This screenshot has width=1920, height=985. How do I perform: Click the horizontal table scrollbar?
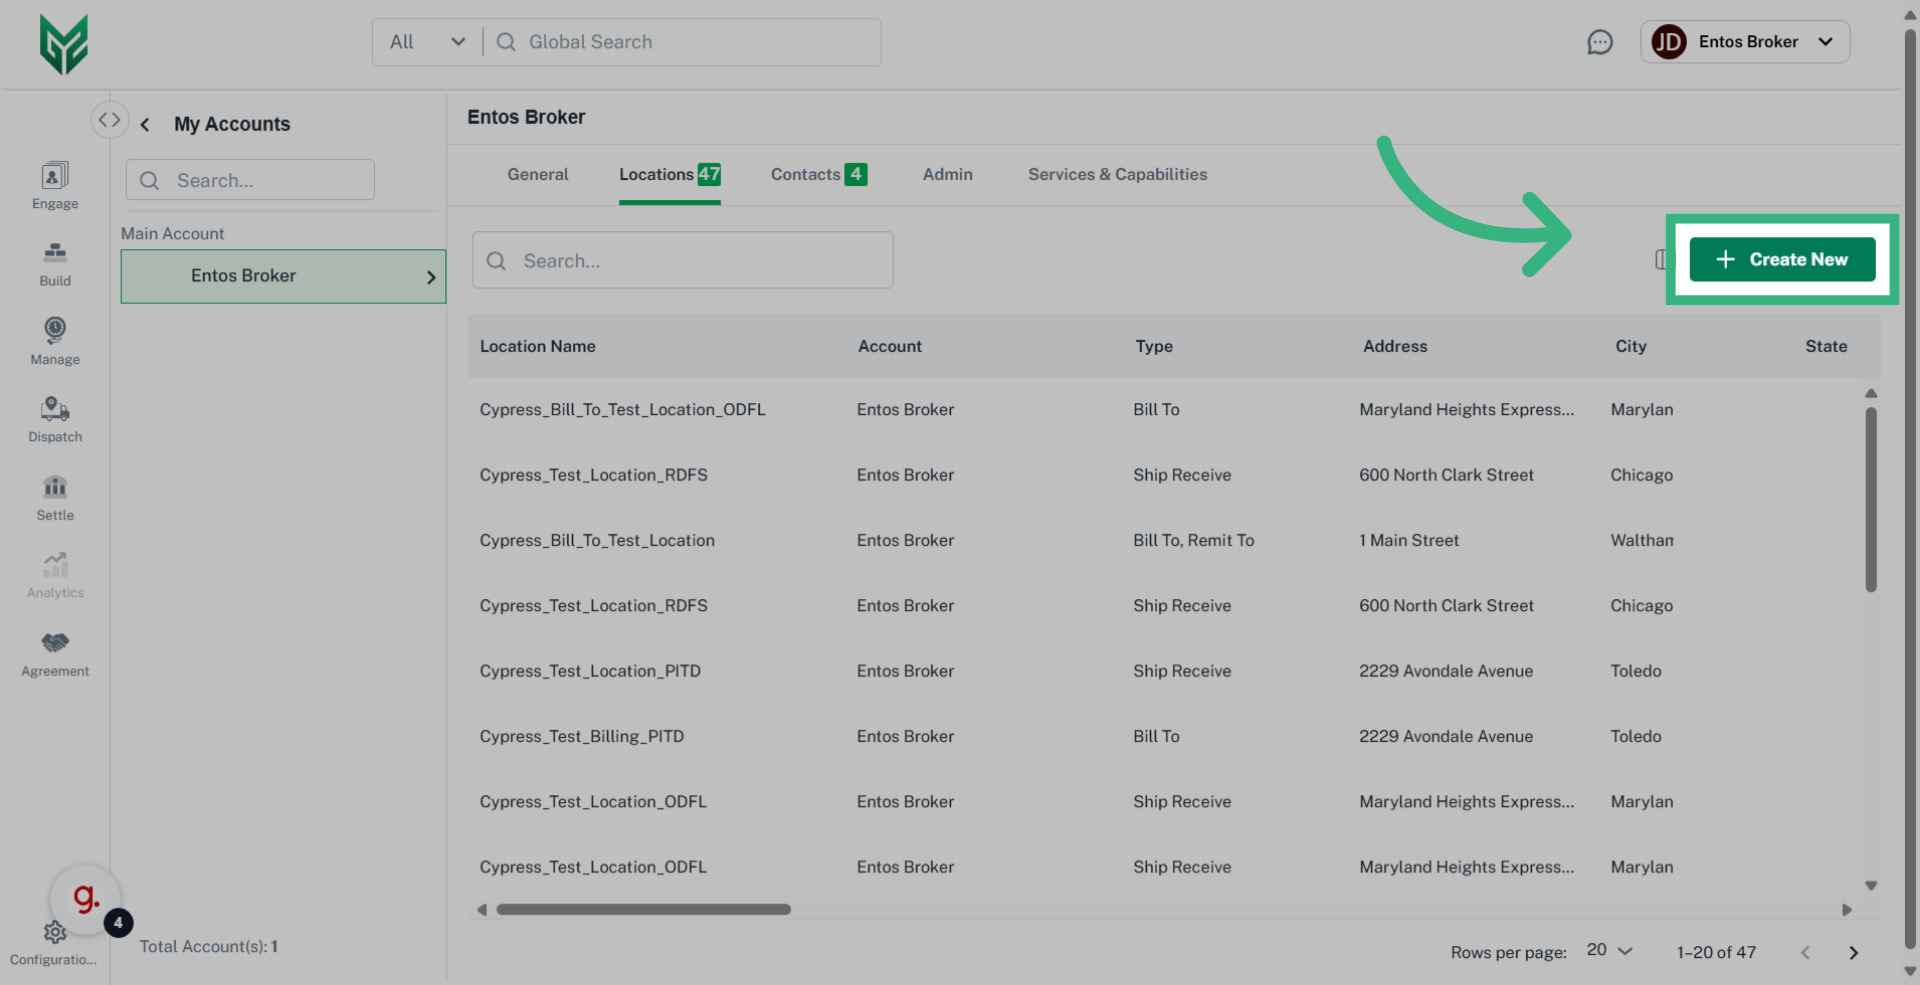(x=643, y=909)
